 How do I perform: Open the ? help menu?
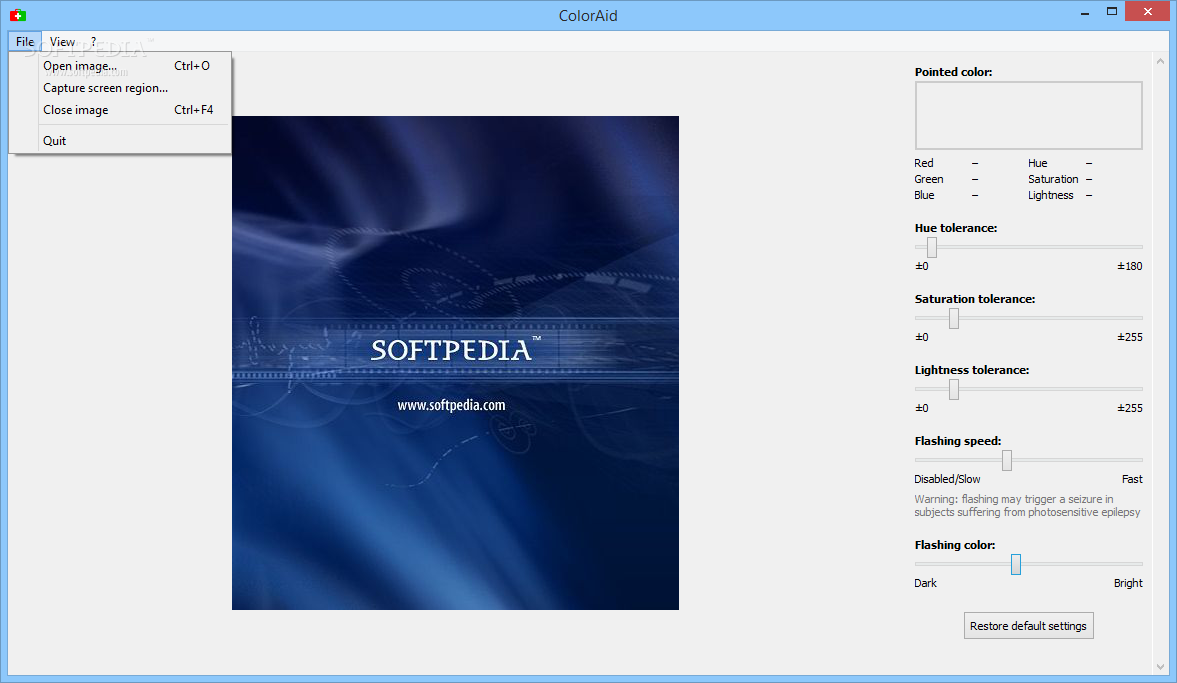click(x=94, y=42)
